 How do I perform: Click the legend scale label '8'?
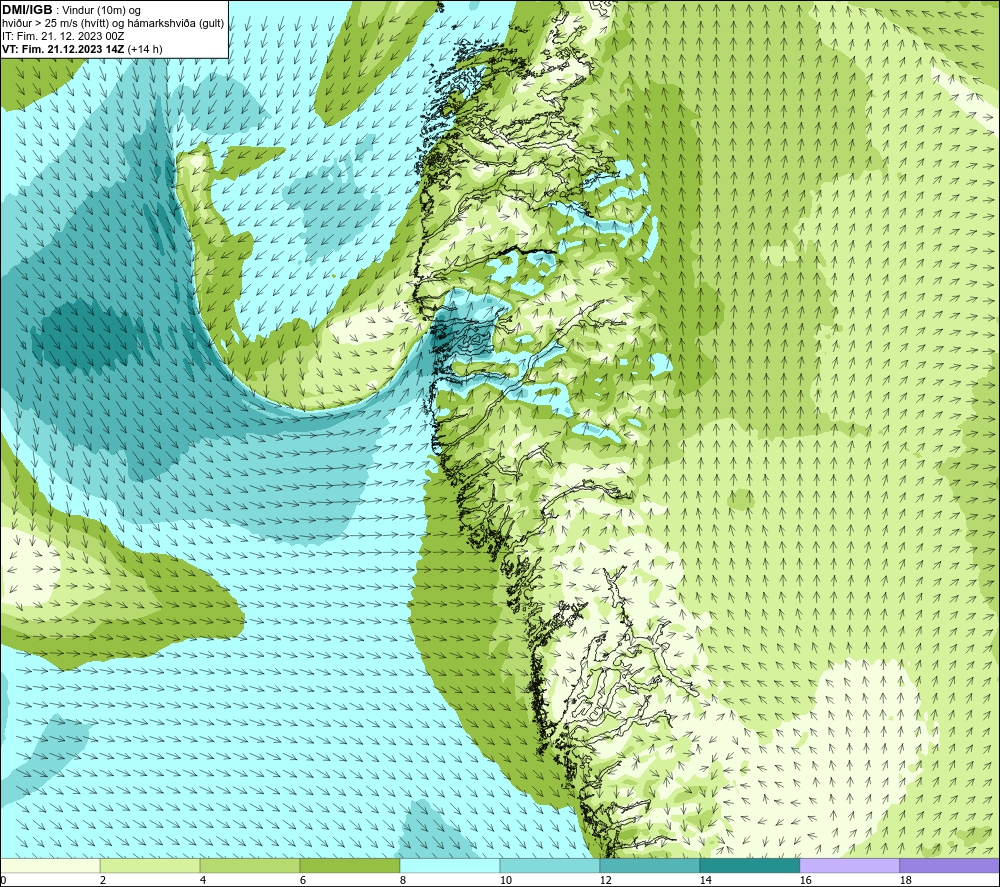click(x=403, y=880)
